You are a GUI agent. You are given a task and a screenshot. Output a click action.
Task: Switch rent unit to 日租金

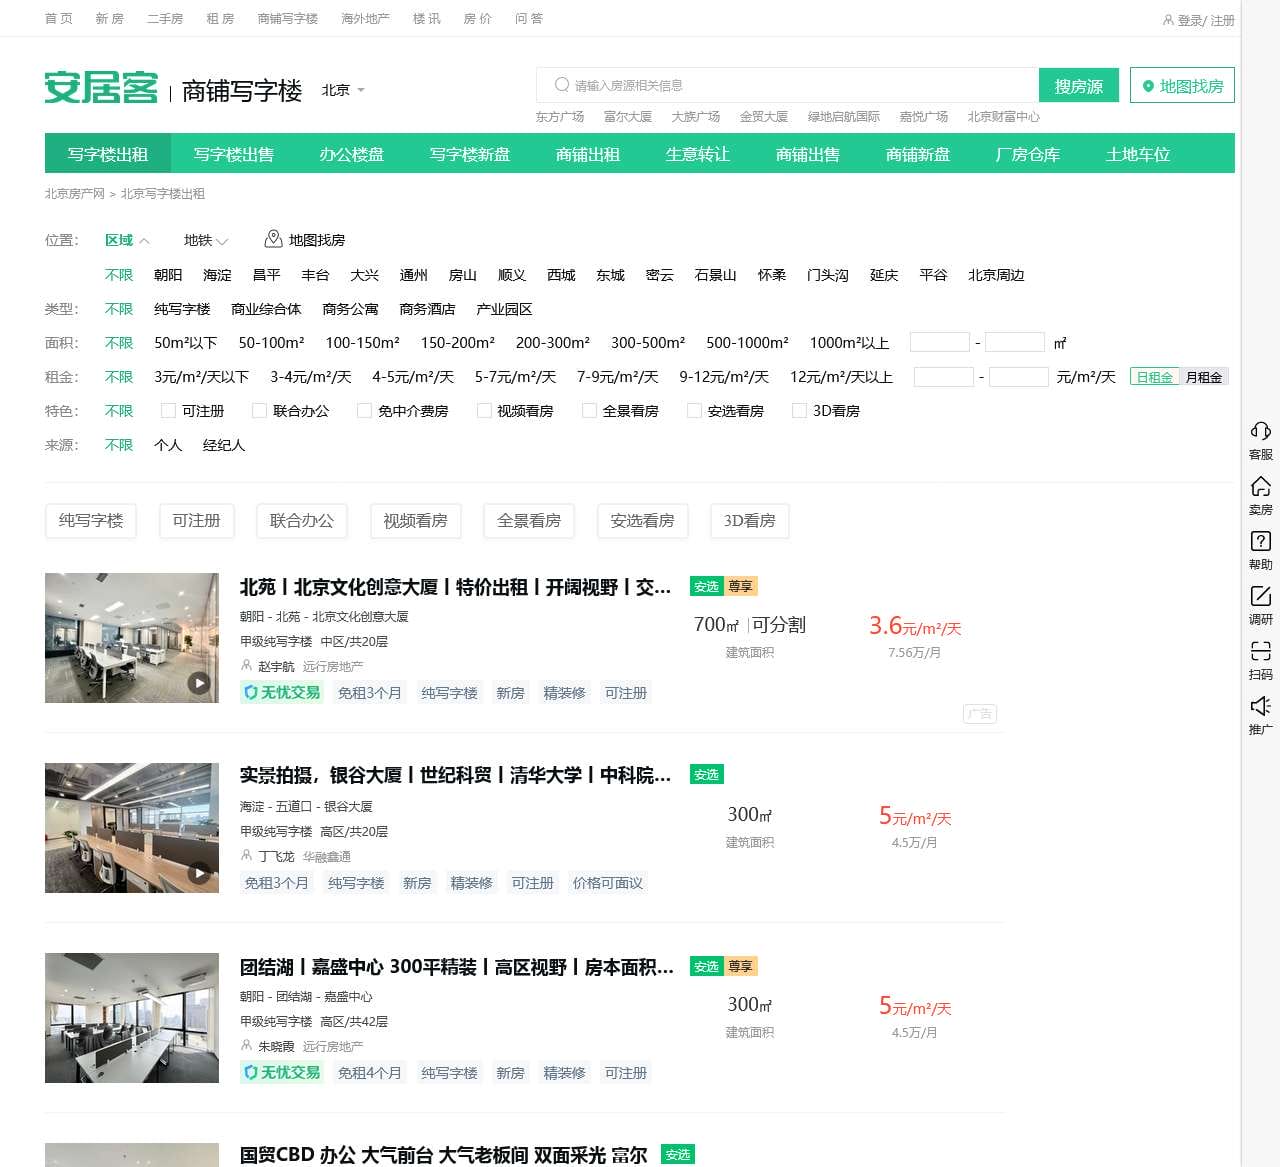coord(1154,377)
